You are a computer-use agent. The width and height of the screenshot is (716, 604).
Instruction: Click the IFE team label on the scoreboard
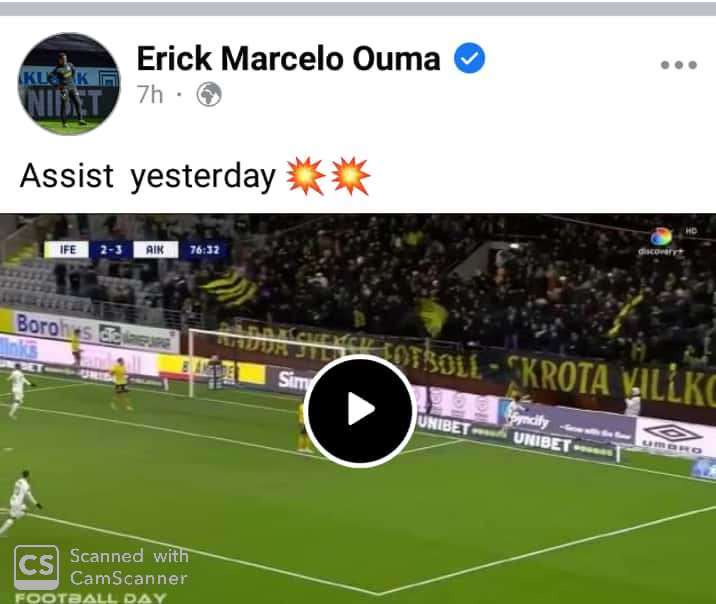pos(68,250)
